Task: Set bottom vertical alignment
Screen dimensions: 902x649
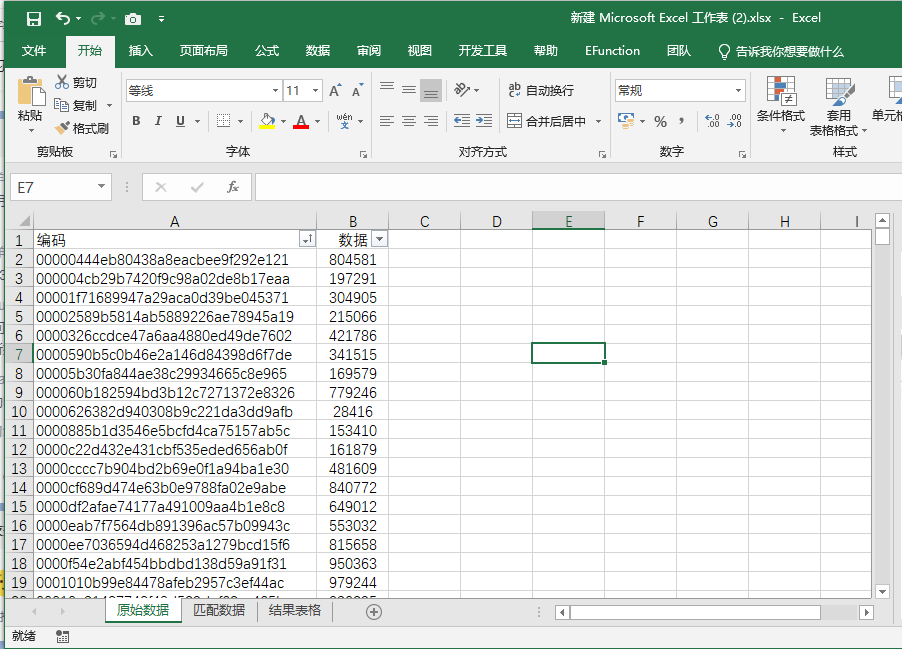Action: [431, 90]
